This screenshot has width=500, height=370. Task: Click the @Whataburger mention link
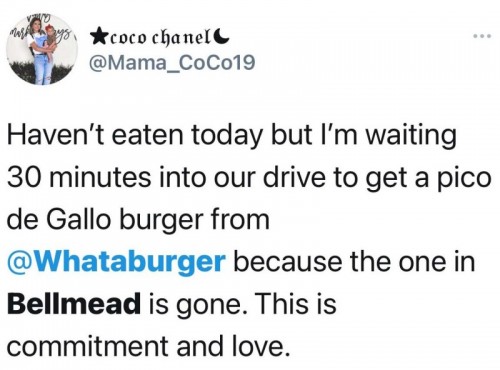(116, 262)
